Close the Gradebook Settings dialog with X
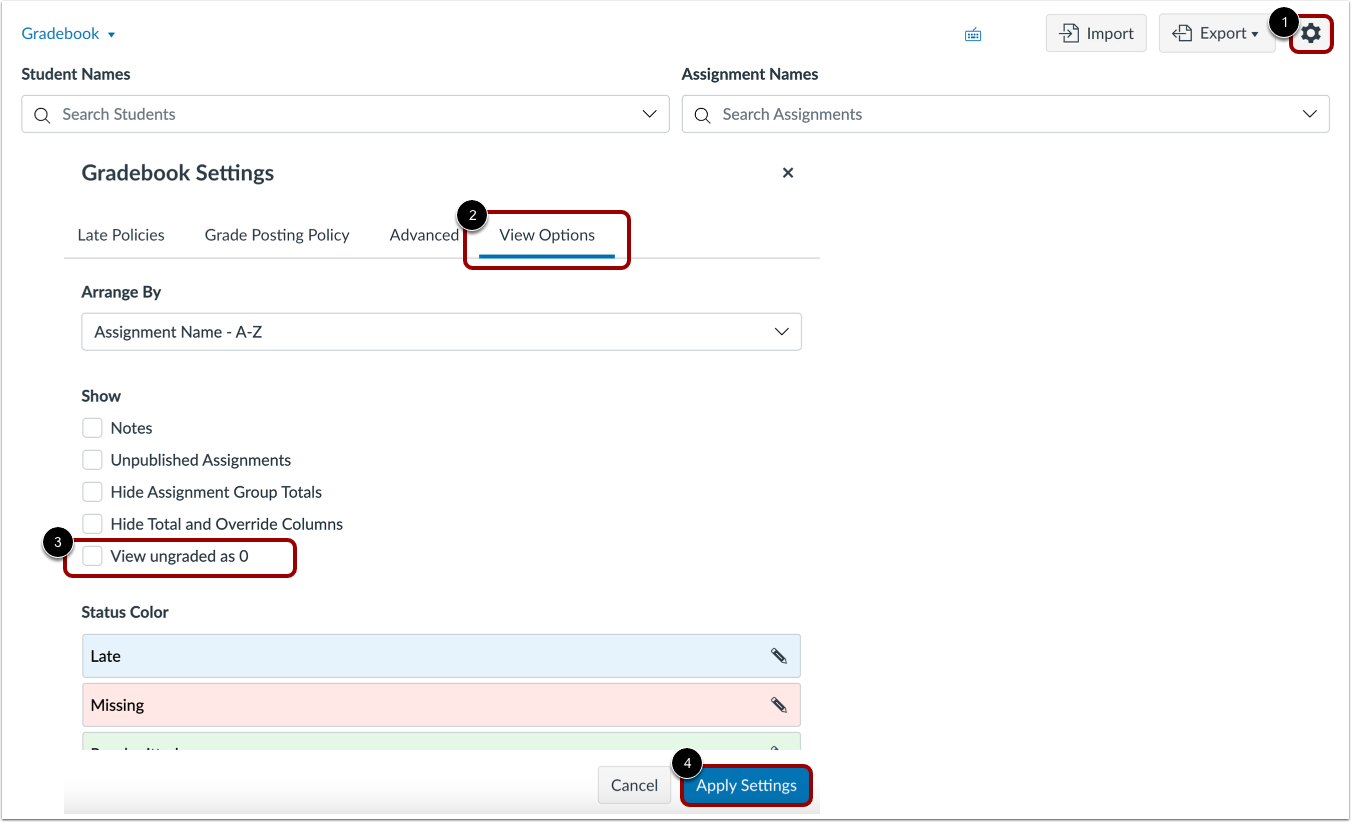The width and height of the screenshot is (1351, 822). click(787, 172)
